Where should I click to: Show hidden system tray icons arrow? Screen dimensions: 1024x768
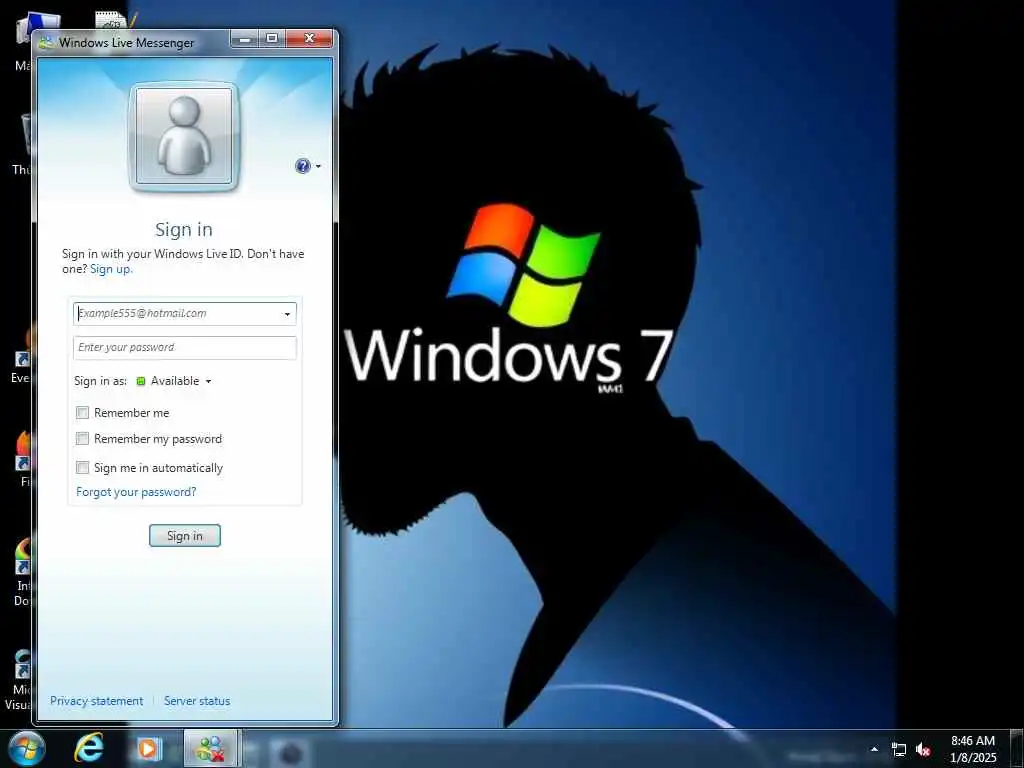click(x=874, y=749)
